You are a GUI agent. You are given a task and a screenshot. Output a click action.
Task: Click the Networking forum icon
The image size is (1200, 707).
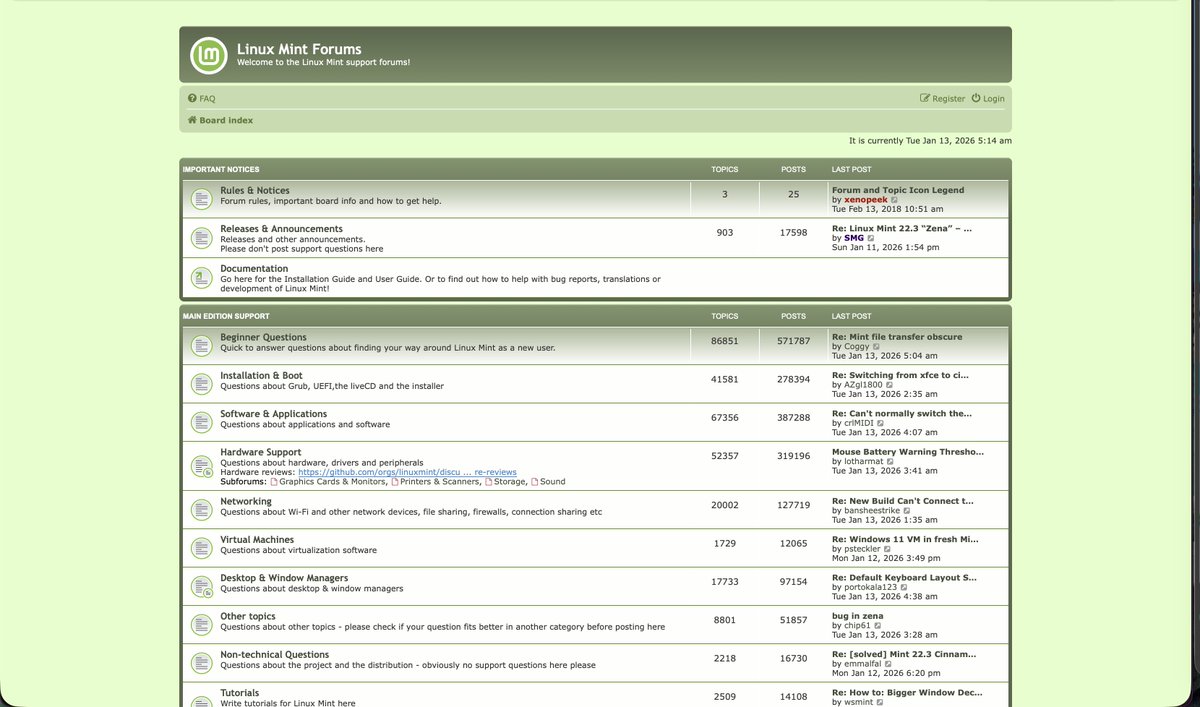tap(201, 510)
